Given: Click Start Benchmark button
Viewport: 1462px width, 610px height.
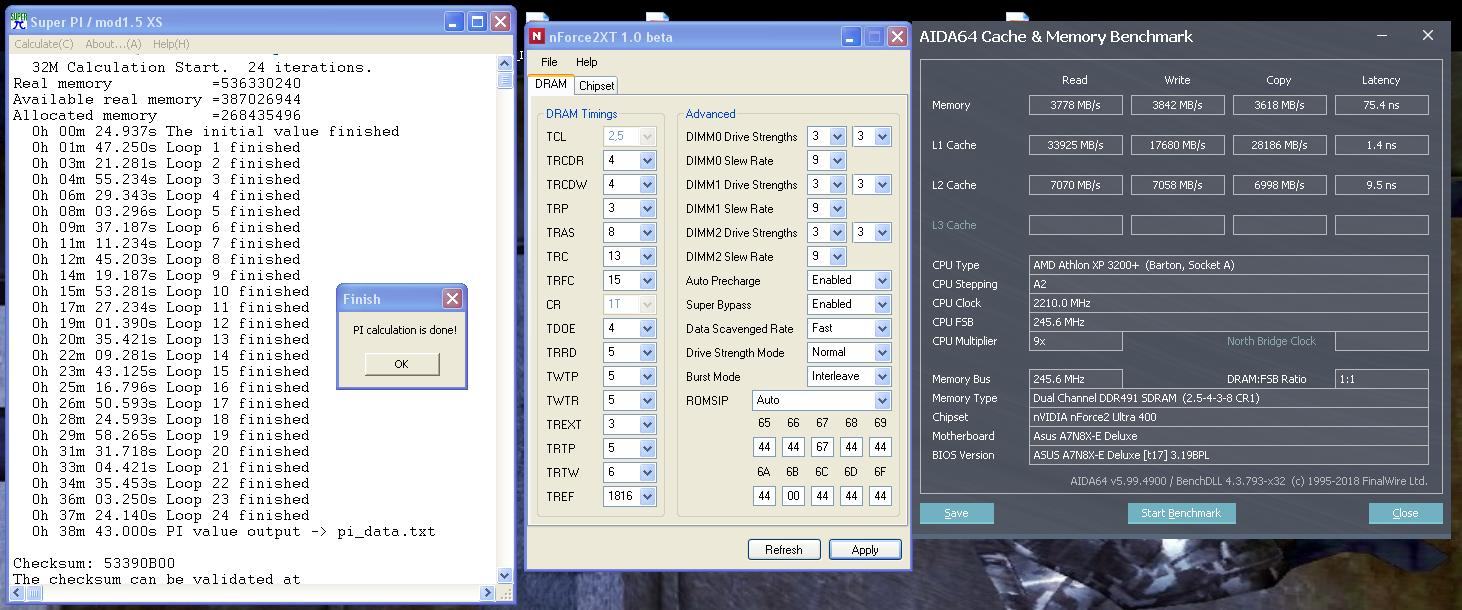Looking at the screenshot, I should click(x=1181, y=513).
